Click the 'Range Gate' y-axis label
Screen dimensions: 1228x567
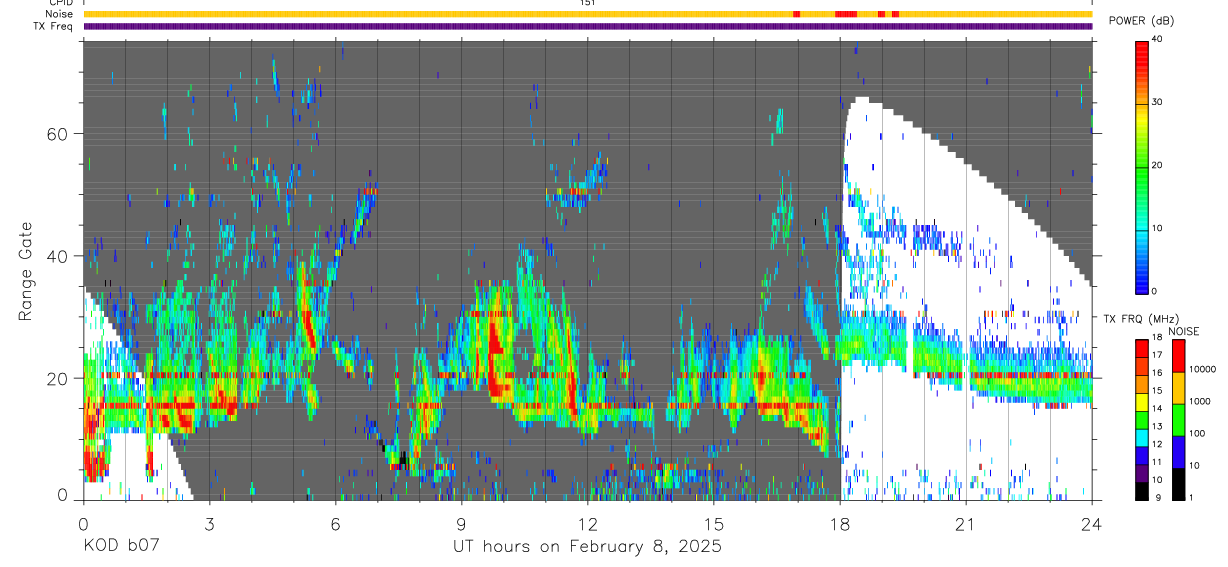click(24, 271)
